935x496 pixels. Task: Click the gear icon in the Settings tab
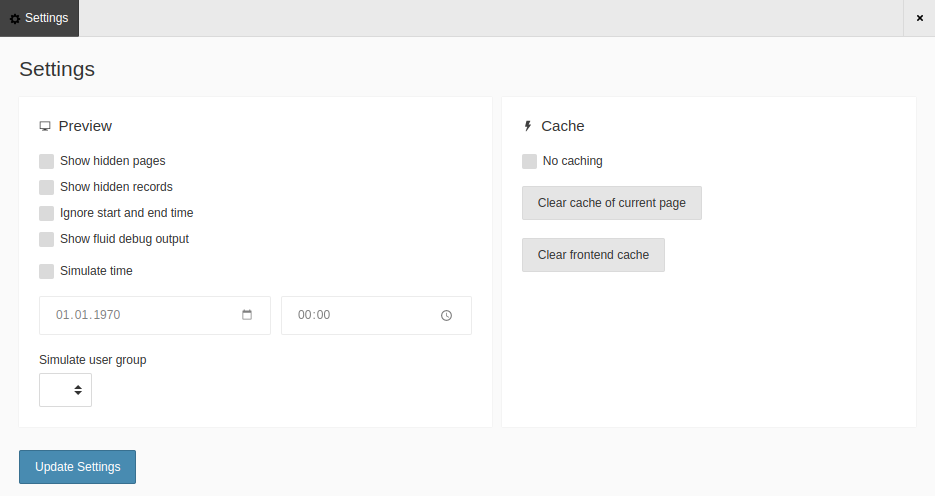[x=14, y=18]
